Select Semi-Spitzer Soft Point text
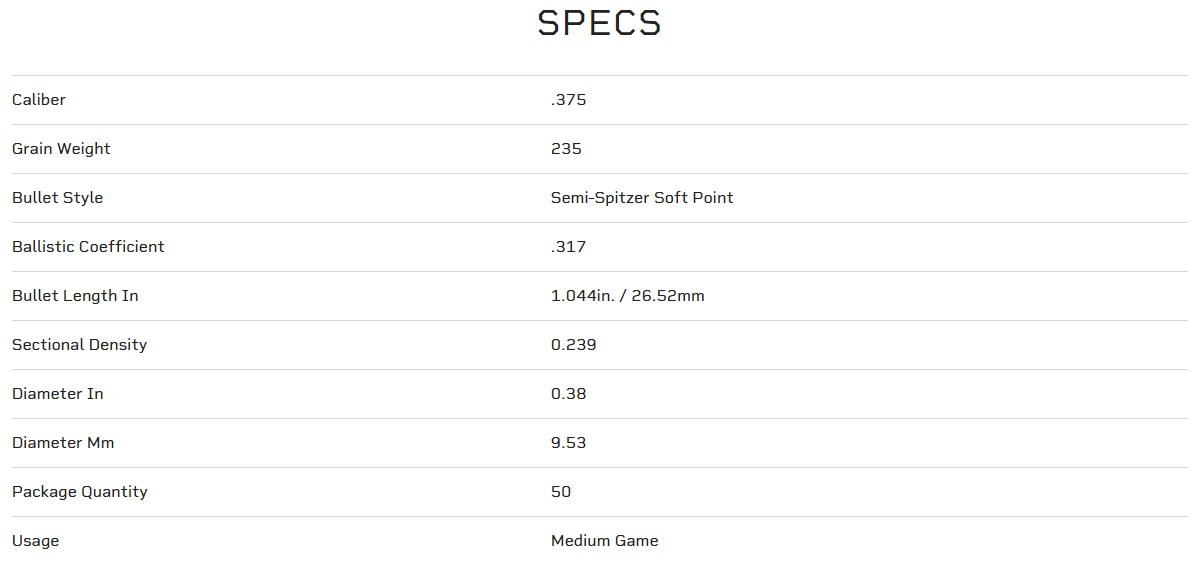Screen dimensions: 1198x568 pyautogui.click(x=642, y=198)
